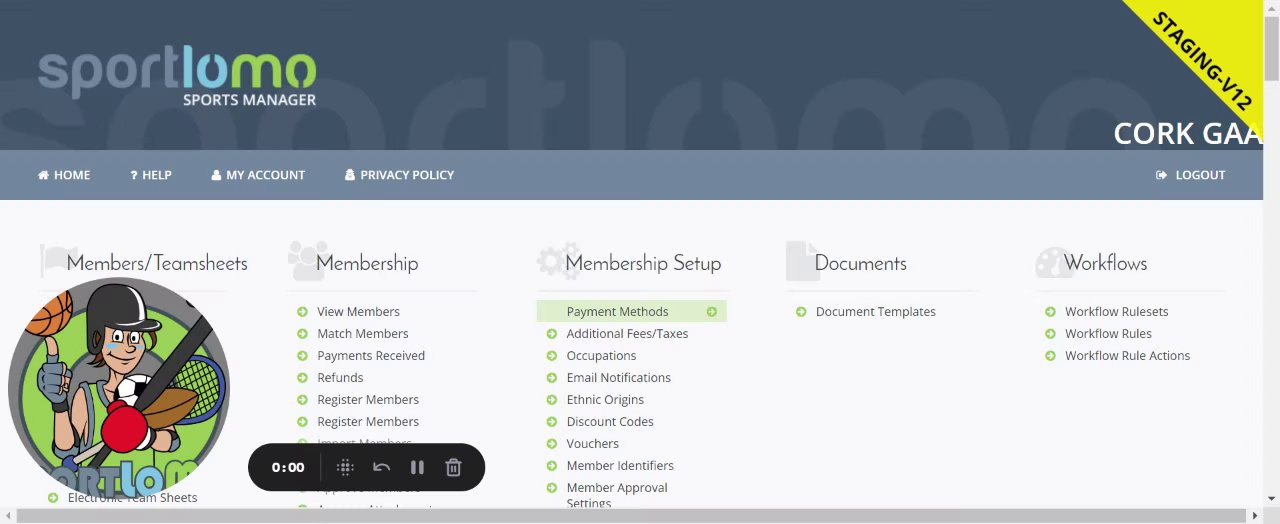Open the View Members link
The height and width of the screenshot is (524, 1280).
(358, 312)
